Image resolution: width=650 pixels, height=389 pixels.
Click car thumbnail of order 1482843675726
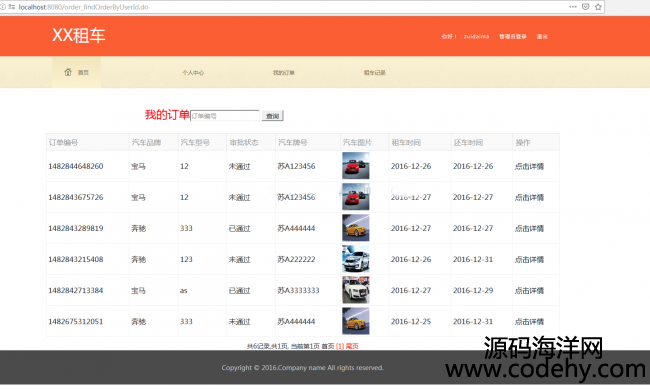click(356, 197)
